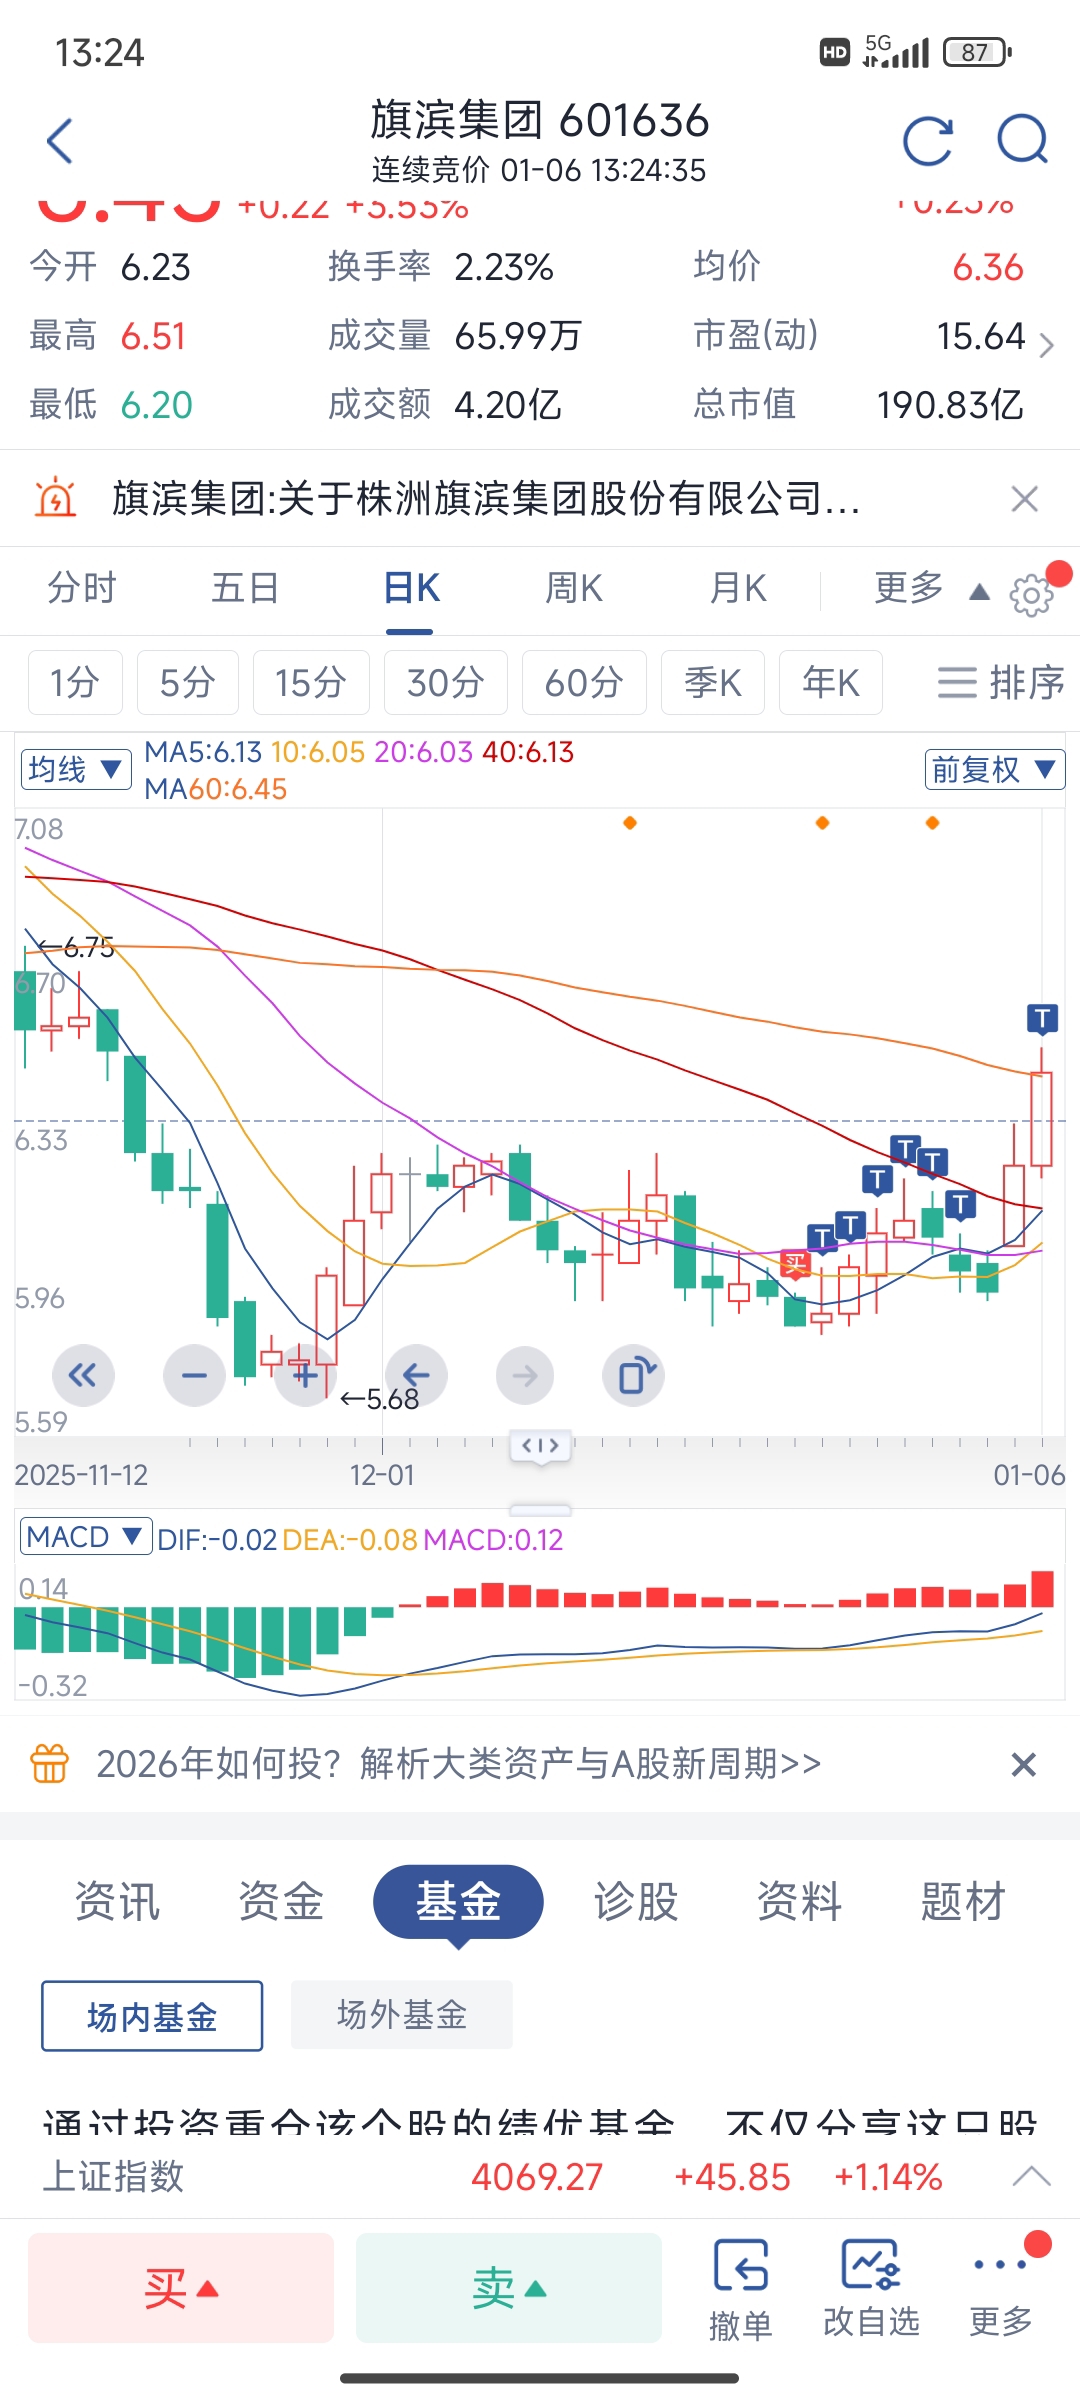Open the search magnifier icon
This screenshot has width=1080, height=2400.
pyautogui.click(x=1022, y=141)
